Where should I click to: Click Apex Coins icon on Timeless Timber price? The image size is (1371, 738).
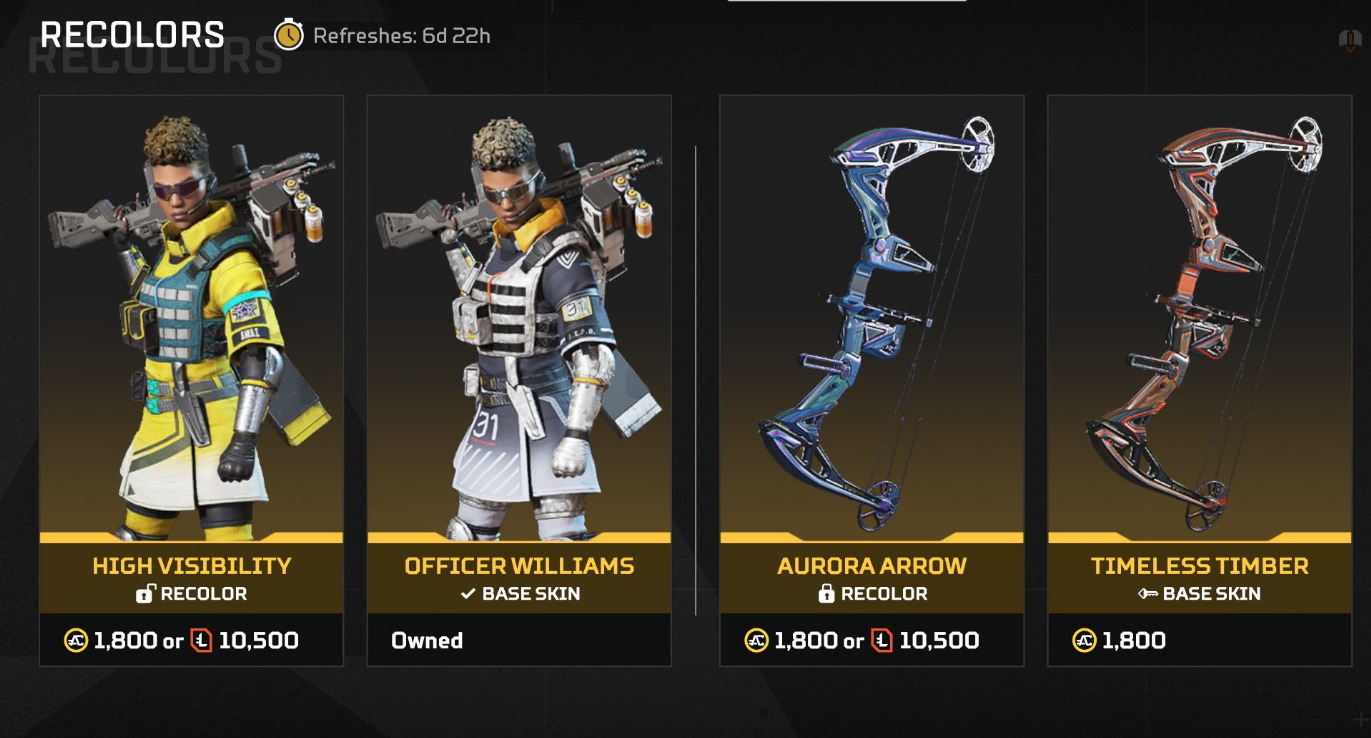pos(1085,641)
